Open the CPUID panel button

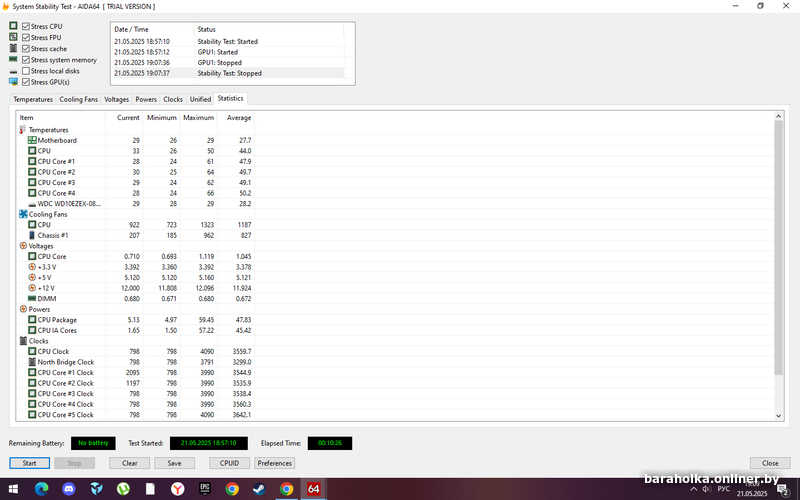tap(229, 463)
